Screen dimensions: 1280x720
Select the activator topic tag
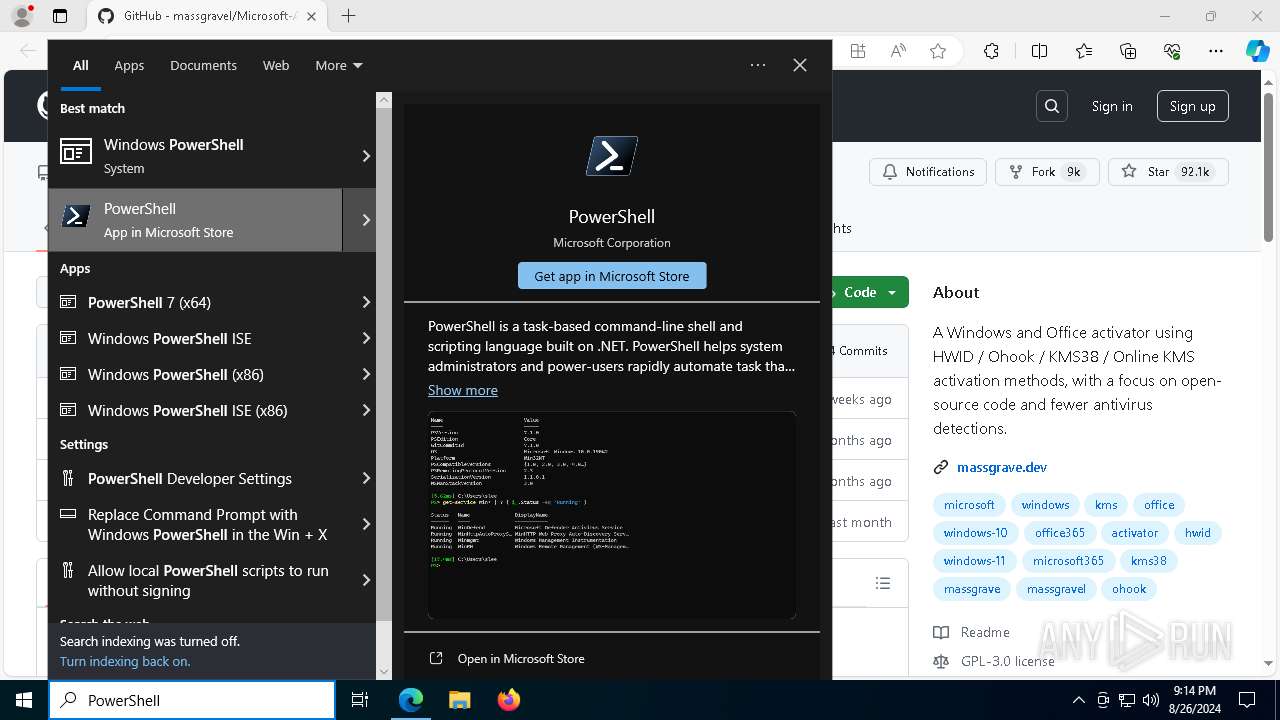click(x=1135, y=533)
